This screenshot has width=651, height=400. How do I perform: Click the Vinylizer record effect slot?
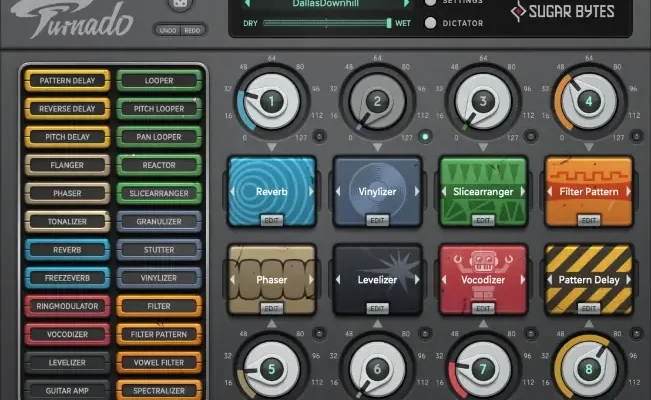coord(377,188)
